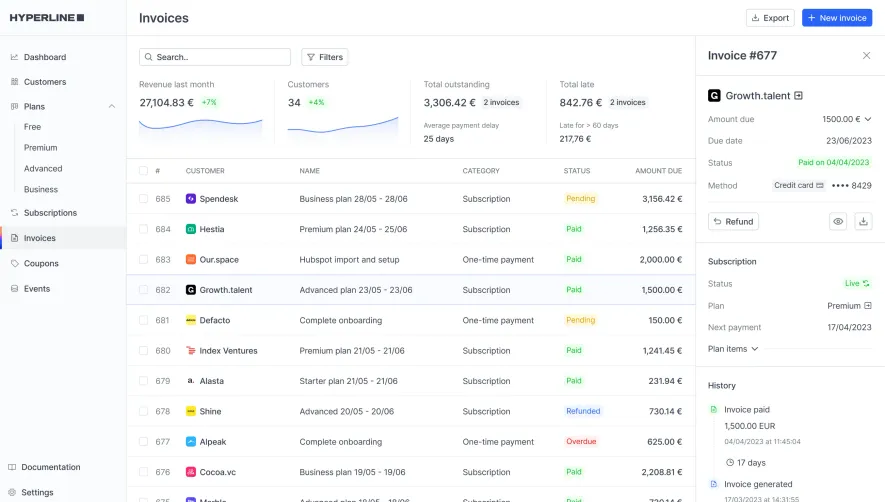Download invoice #677 with the download icon
885x502 pixels.
(x=863, y=221)
